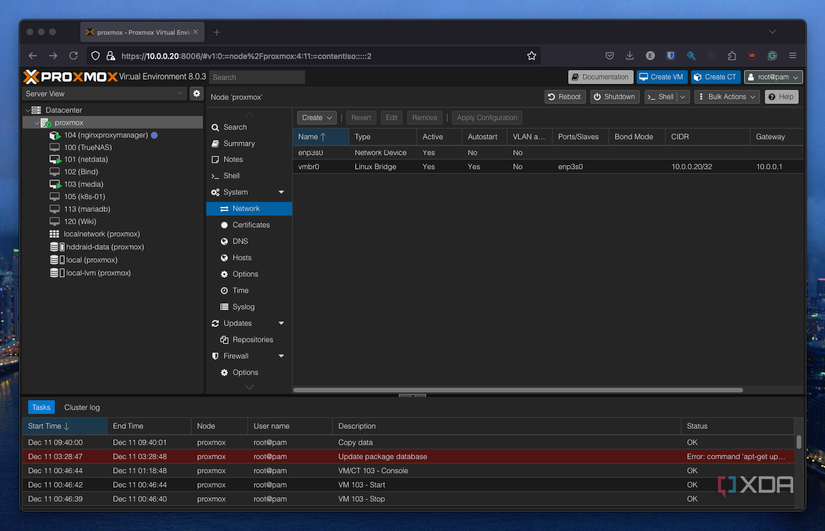Viewport: 825px width, 531px height.
Task: Open the Network menu item
Action: (x=246, y=209)
